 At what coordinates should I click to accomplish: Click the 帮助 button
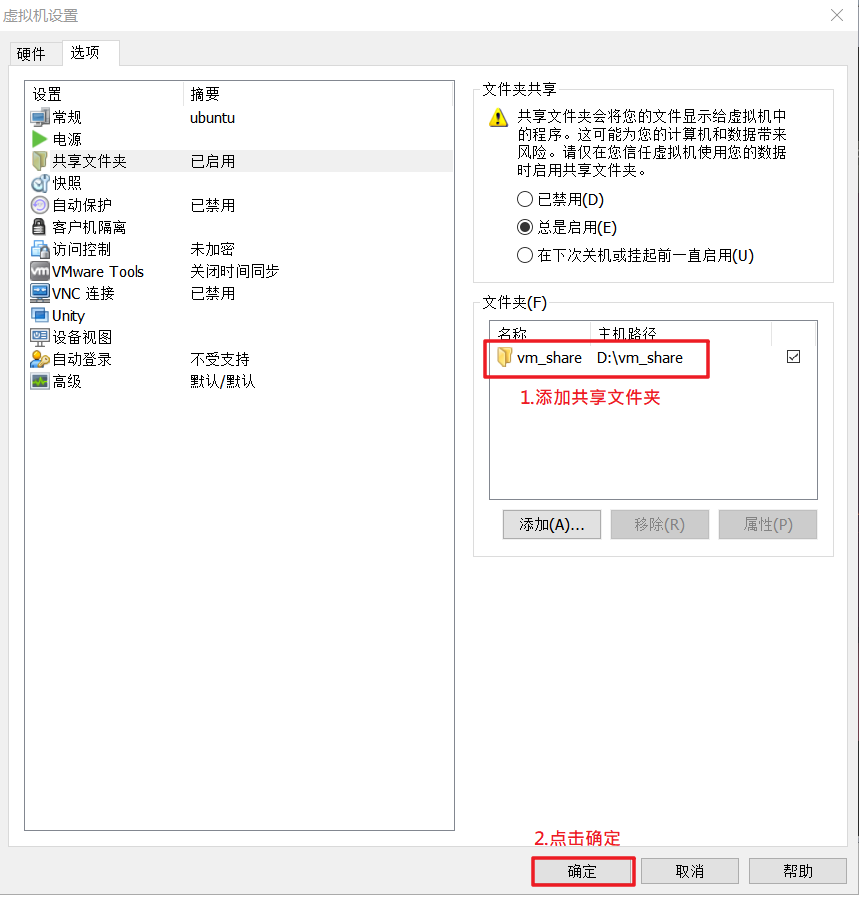click(797, 871)
